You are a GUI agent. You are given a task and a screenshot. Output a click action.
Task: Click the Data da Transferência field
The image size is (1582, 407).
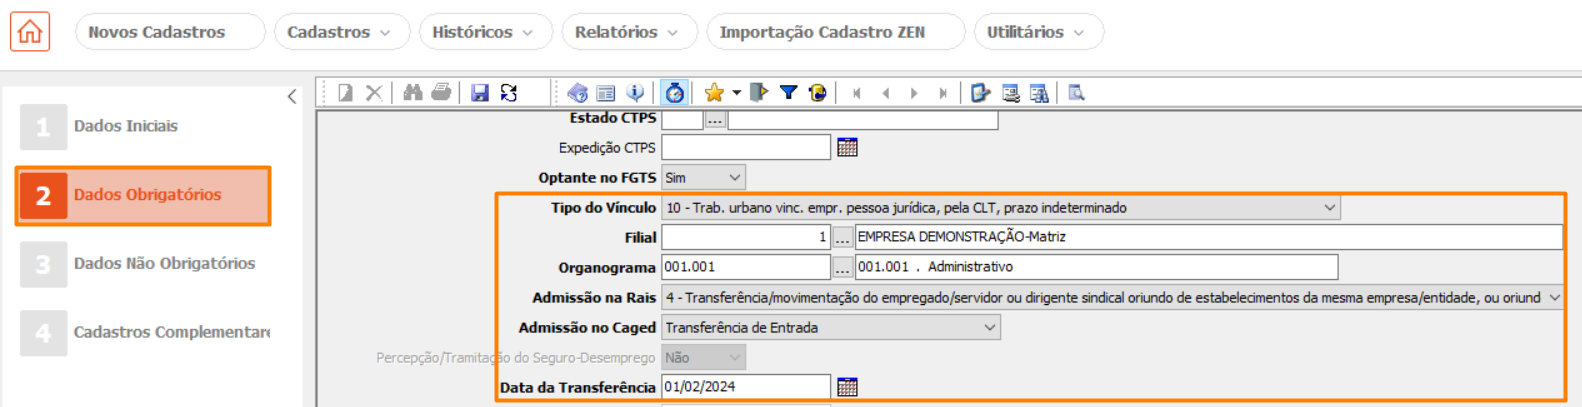coord(746,387)
